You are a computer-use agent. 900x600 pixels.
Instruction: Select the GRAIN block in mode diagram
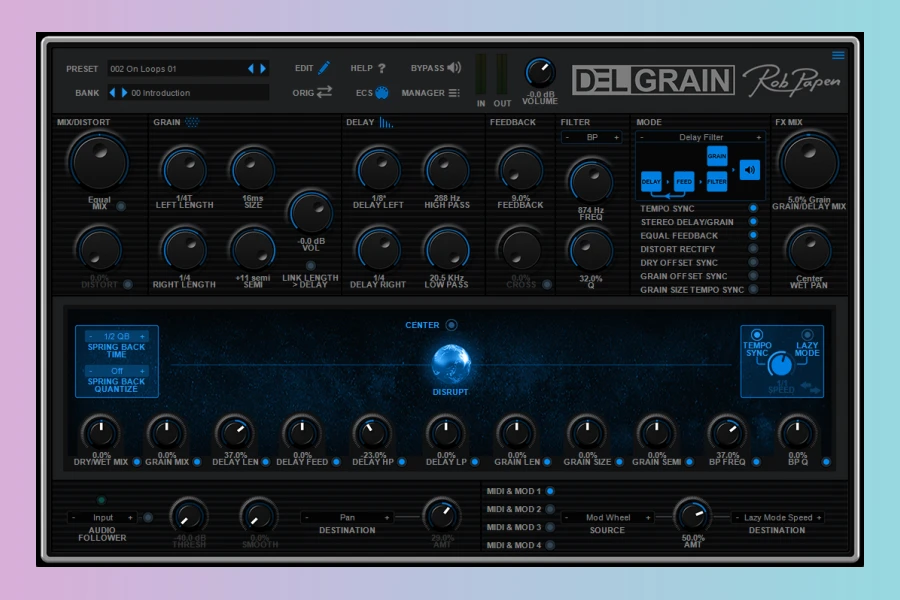coord(717,156)
